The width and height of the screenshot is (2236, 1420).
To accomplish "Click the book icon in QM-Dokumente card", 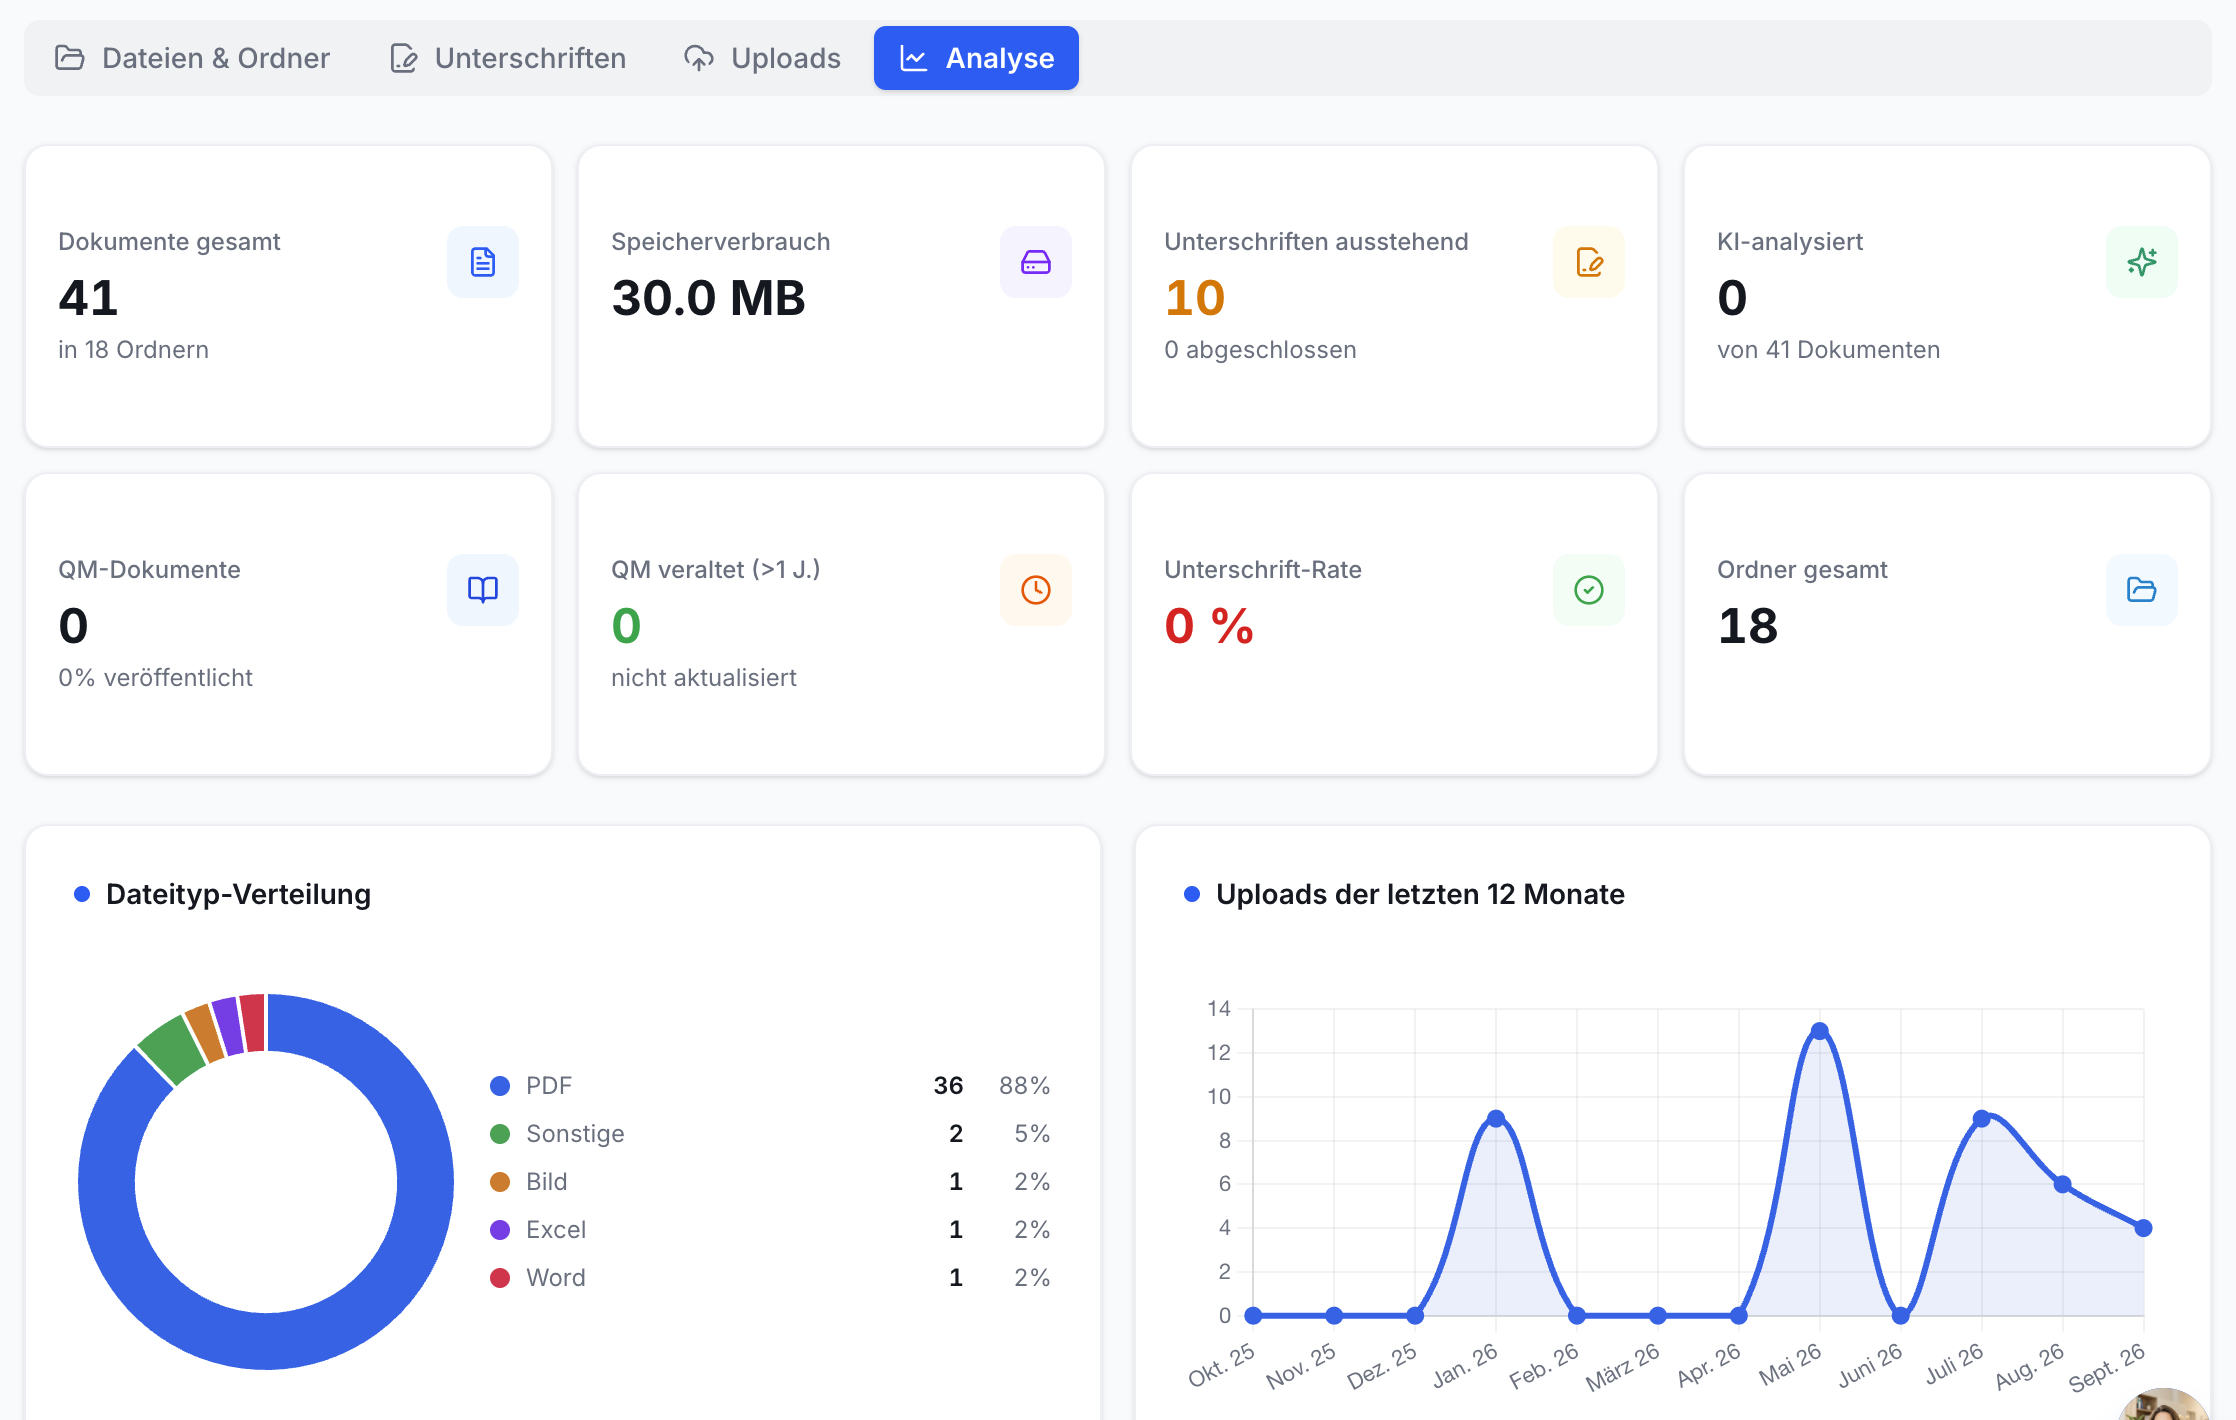I will [x=483, y=590].
